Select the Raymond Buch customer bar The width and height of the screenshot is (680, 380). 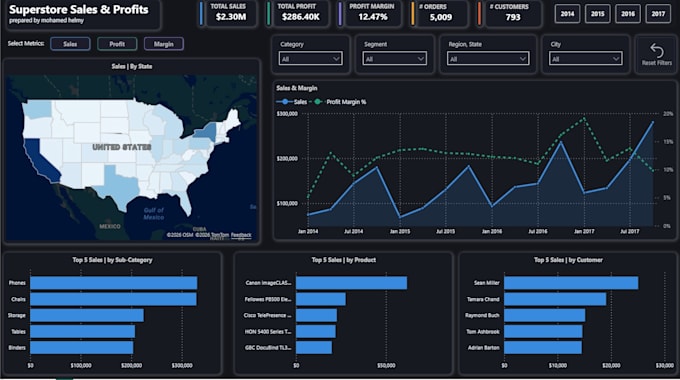(x=545, y=315)
